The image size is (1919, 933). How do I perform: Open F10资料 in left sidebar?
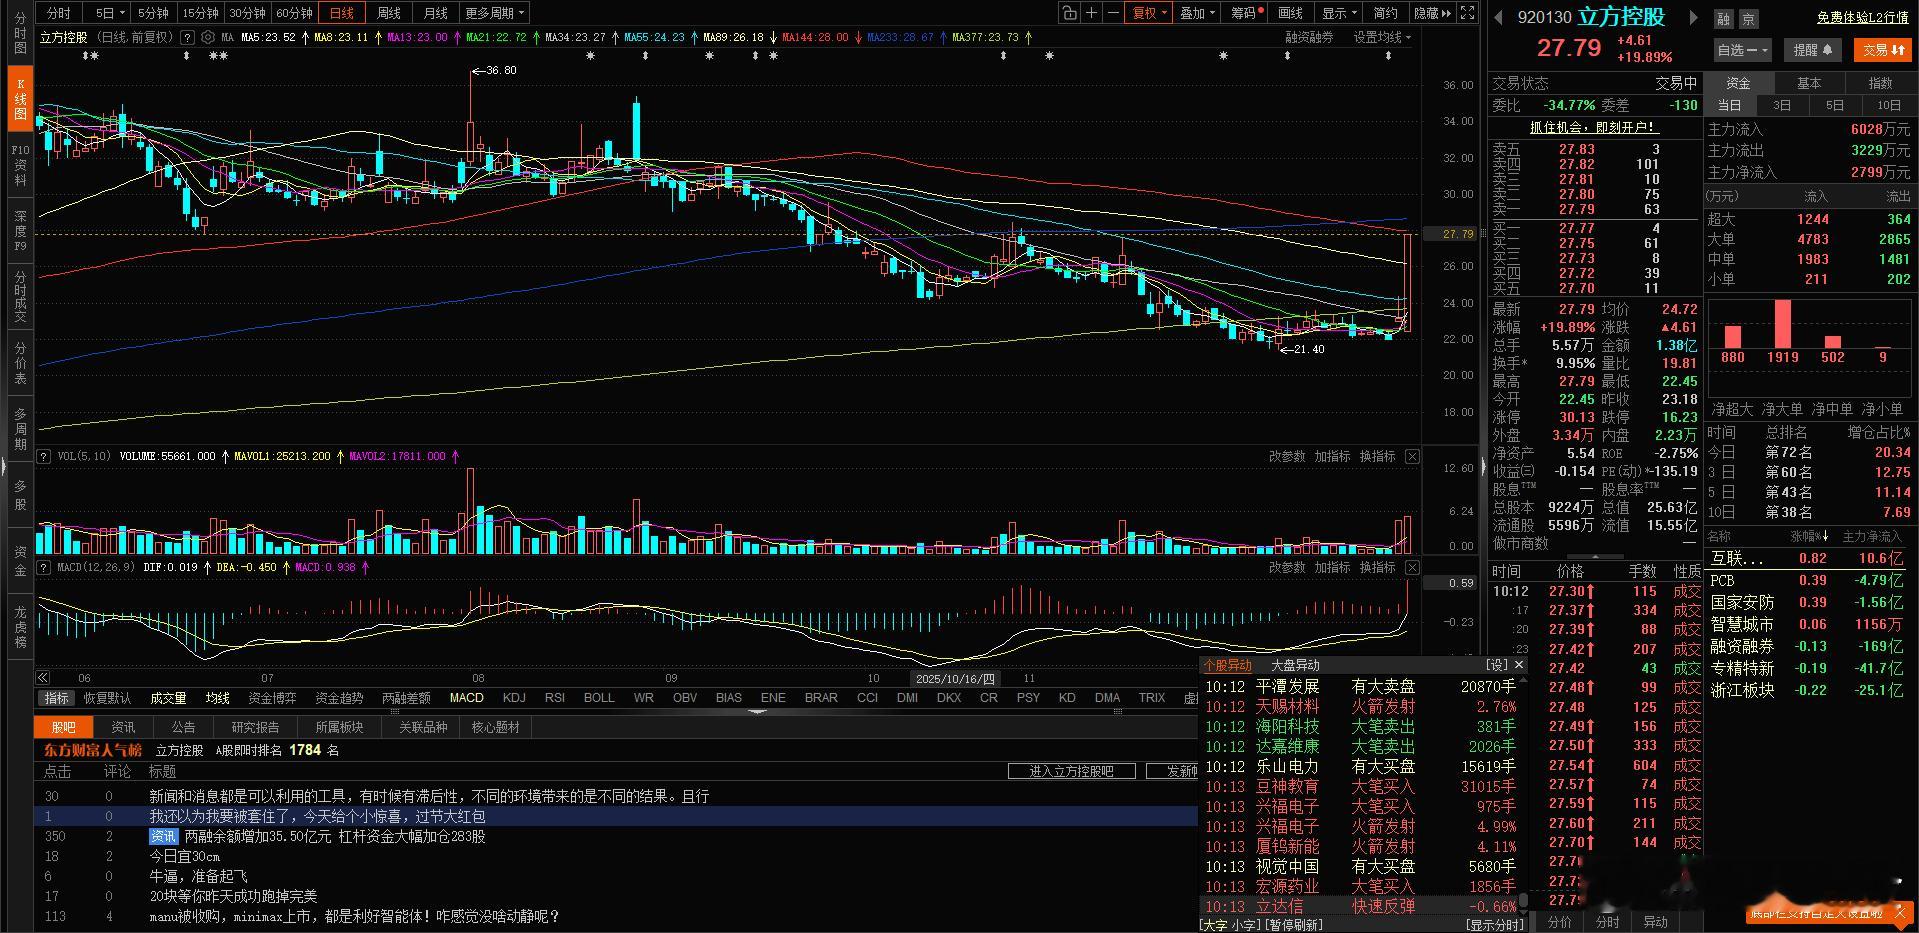click(20, 164)
